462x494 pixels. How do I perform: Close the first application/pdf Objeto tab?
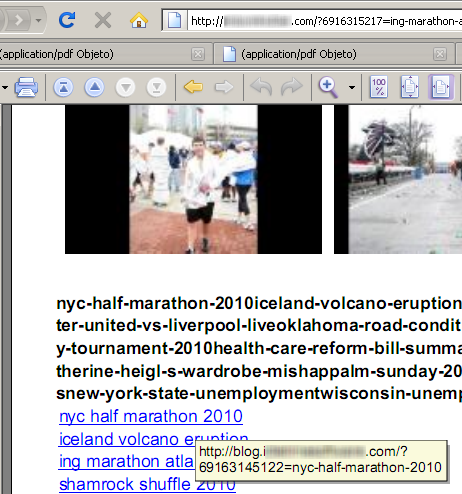click(198, 54)
